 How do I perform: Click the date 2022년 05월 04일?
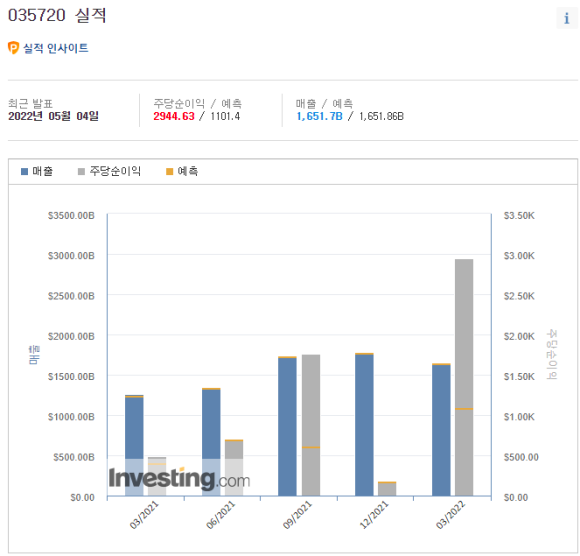[54, 116]
